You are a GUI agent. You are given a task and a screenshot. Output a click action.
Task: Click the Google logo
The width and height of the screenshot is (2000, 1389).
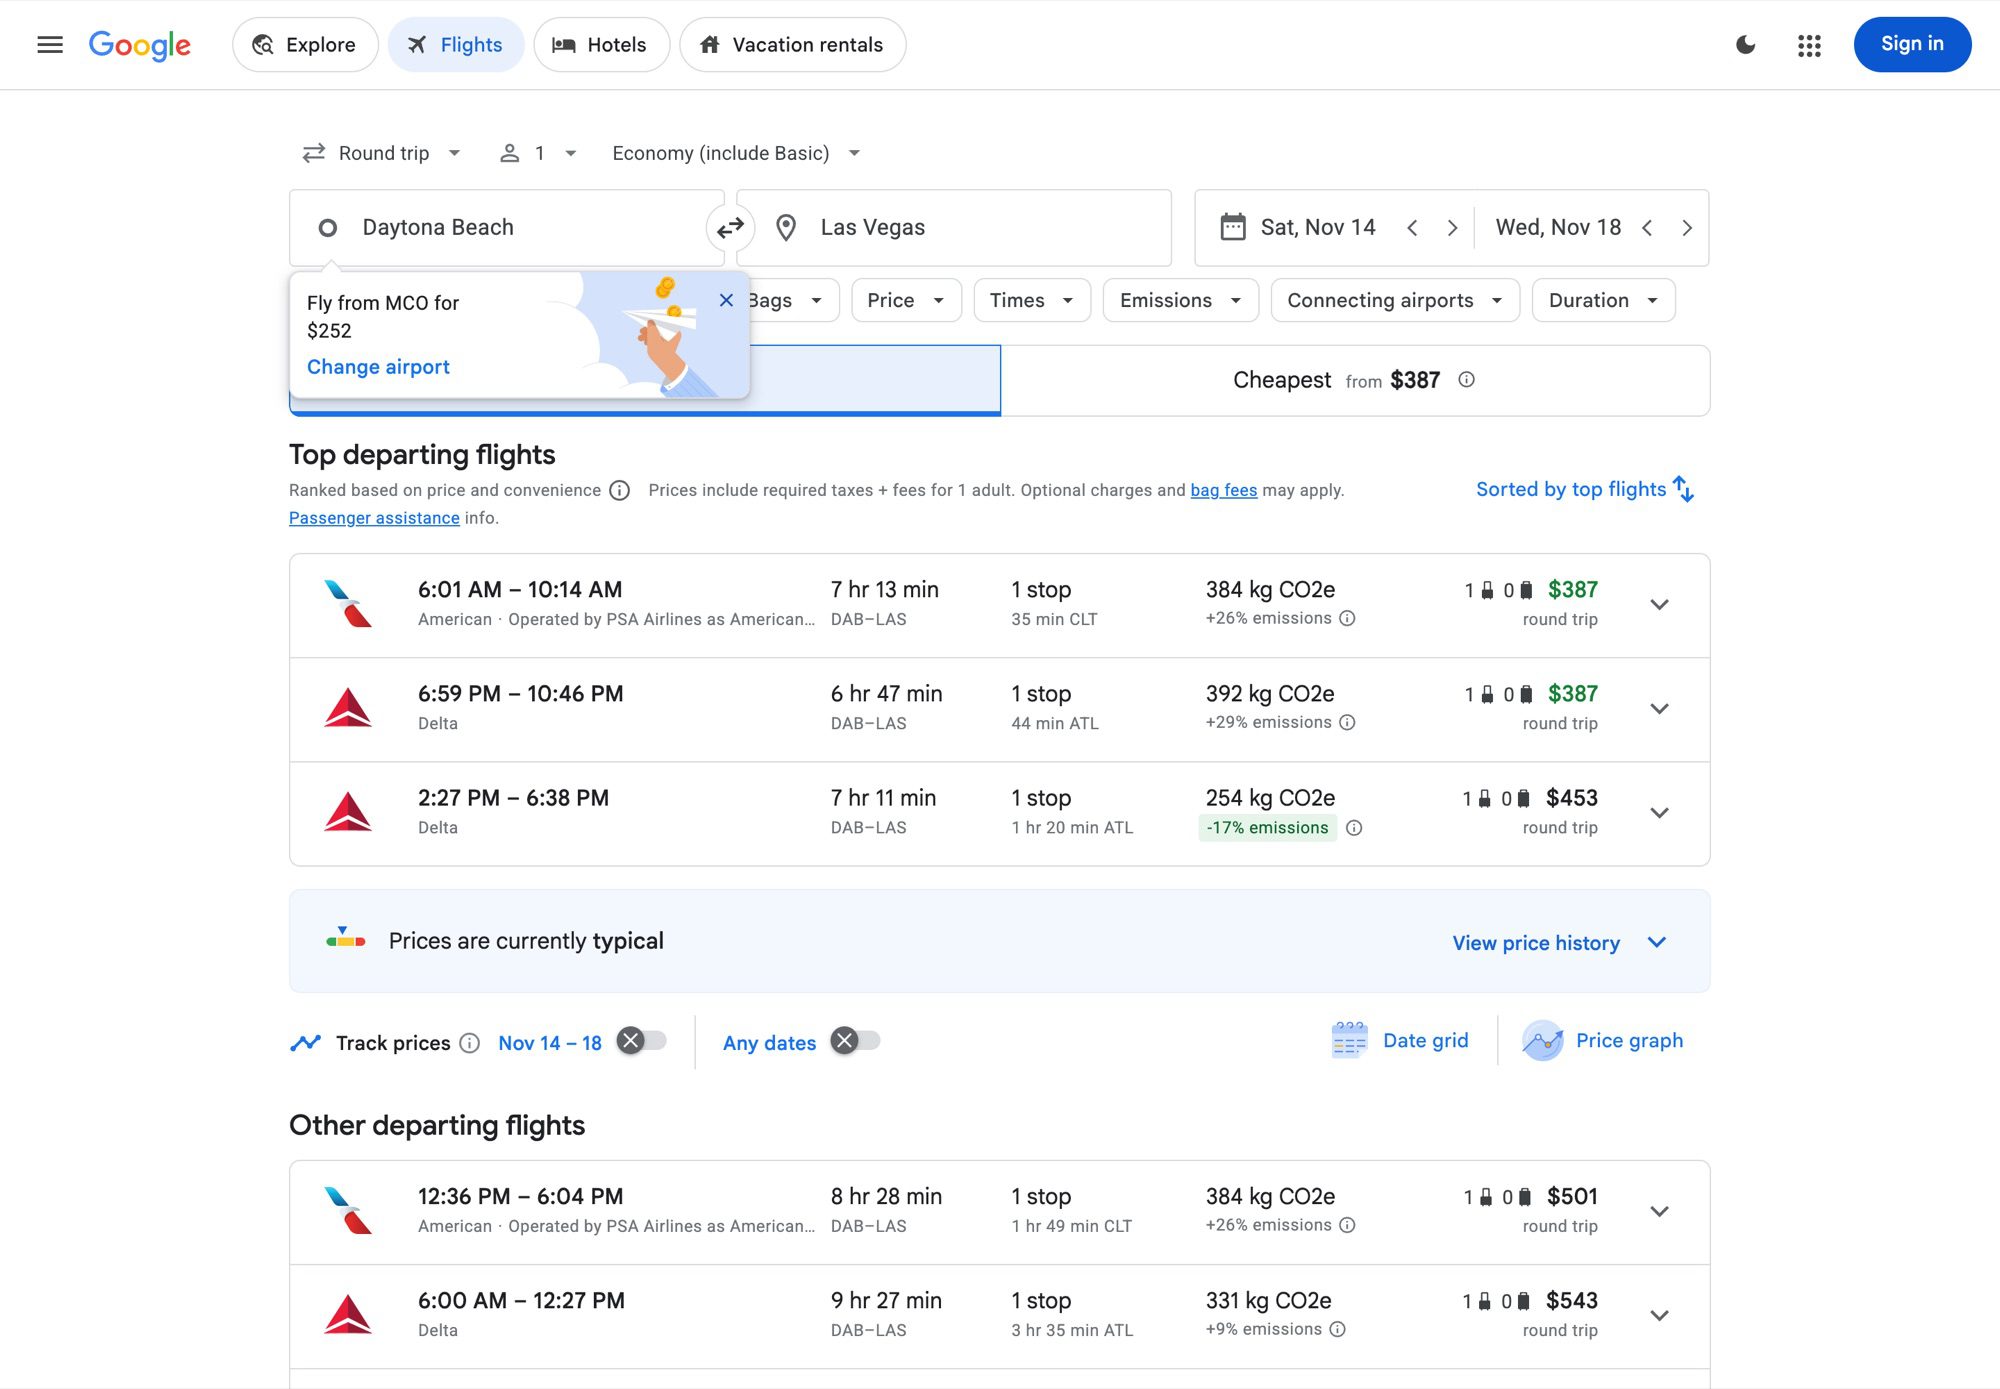click(x=140, y=45)
